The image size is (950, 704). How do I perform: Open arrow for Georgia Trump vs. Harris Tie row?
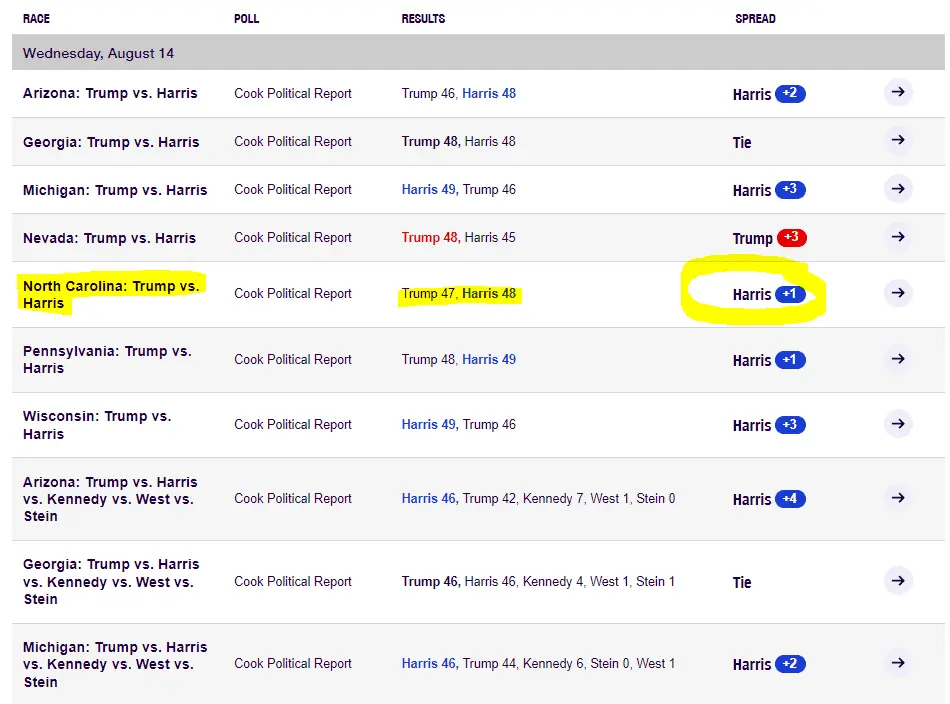[898, 140]
